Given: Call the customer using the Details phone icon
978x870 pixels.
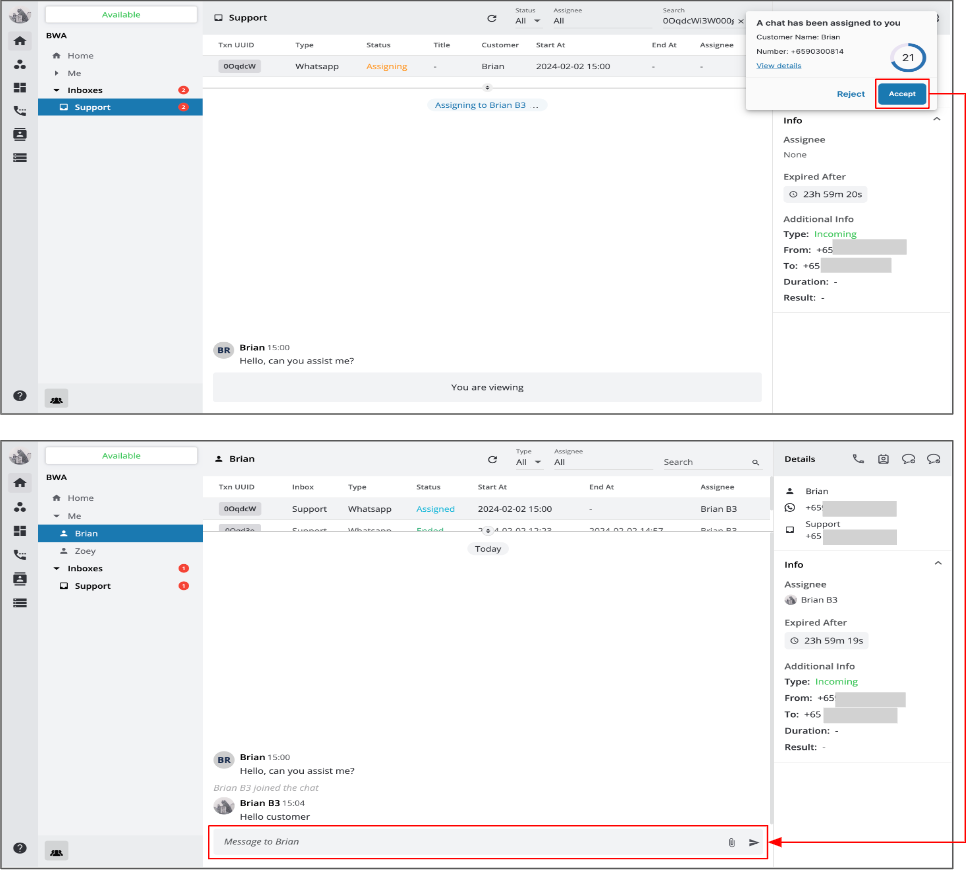Looking at the screenshot, I should coord(858,459).
